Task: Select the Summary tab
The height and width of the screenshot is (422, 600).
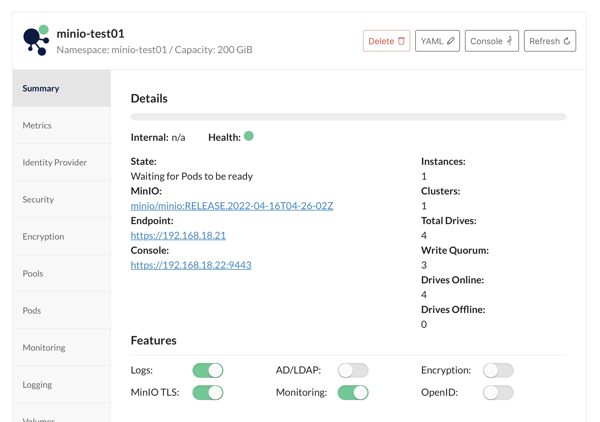Action: pyautogui.click(x=62, y=88)
